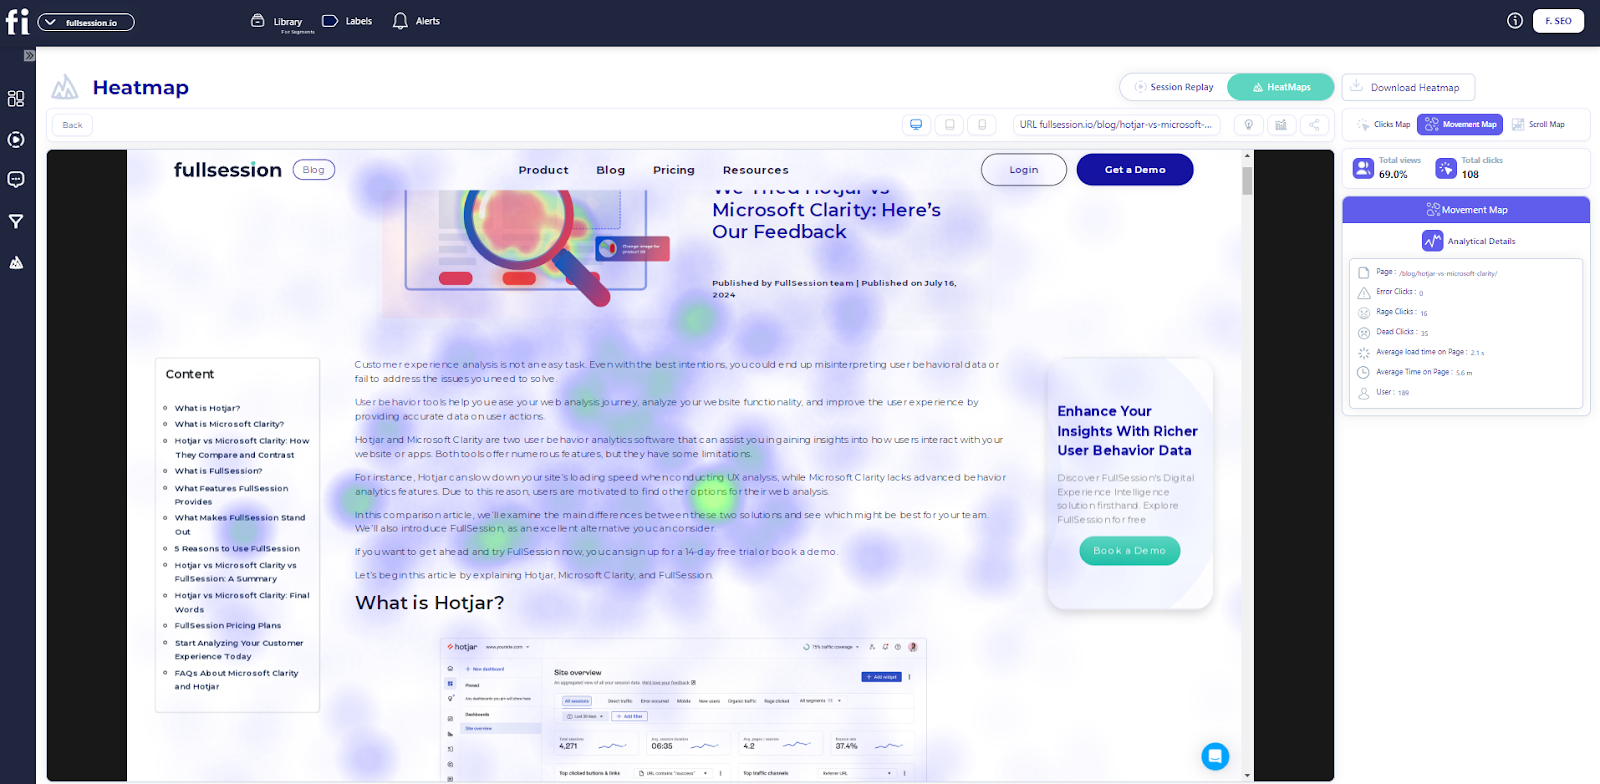Image resolution: width=1600 pixels, height=784 pixels.
Task: Open Resources in preview navigation
Action: [755, 170]
